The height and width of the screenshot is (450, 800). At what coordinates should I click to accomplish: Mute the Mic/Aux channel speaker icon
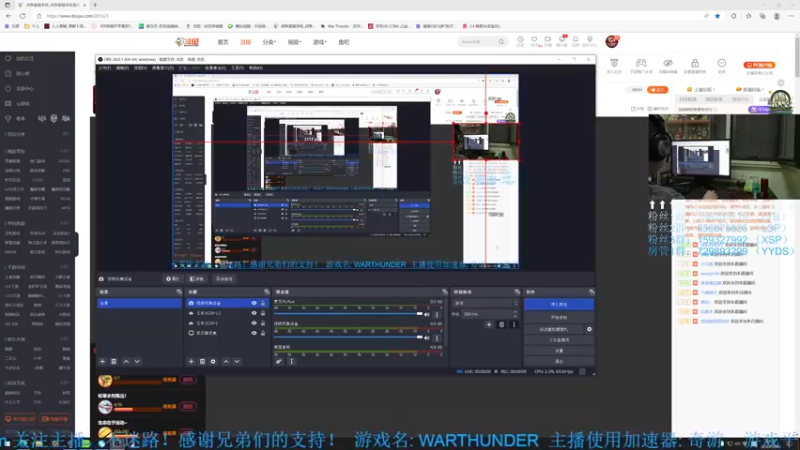427,314
